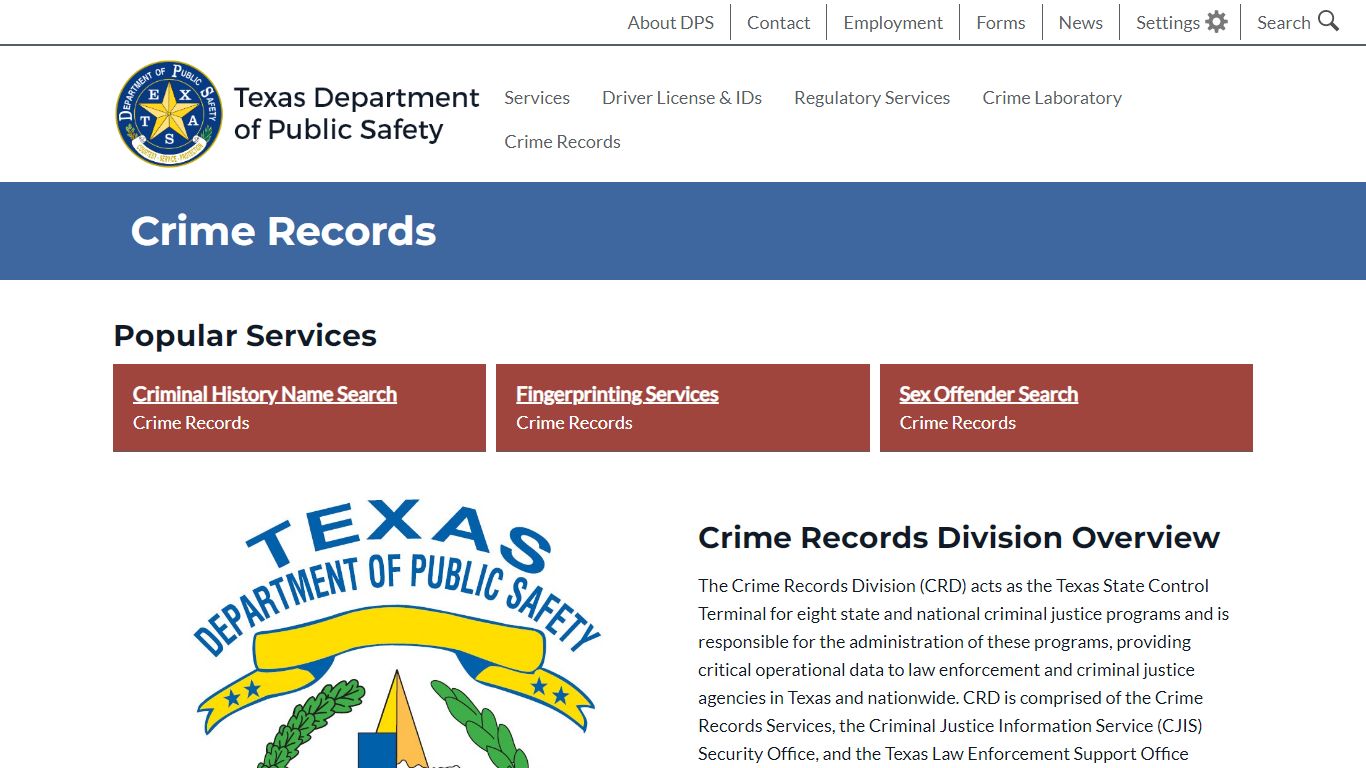Open the Employment link
Image resolution: width=1366 pixels, height=768 pixels.
tap(893, 22)
